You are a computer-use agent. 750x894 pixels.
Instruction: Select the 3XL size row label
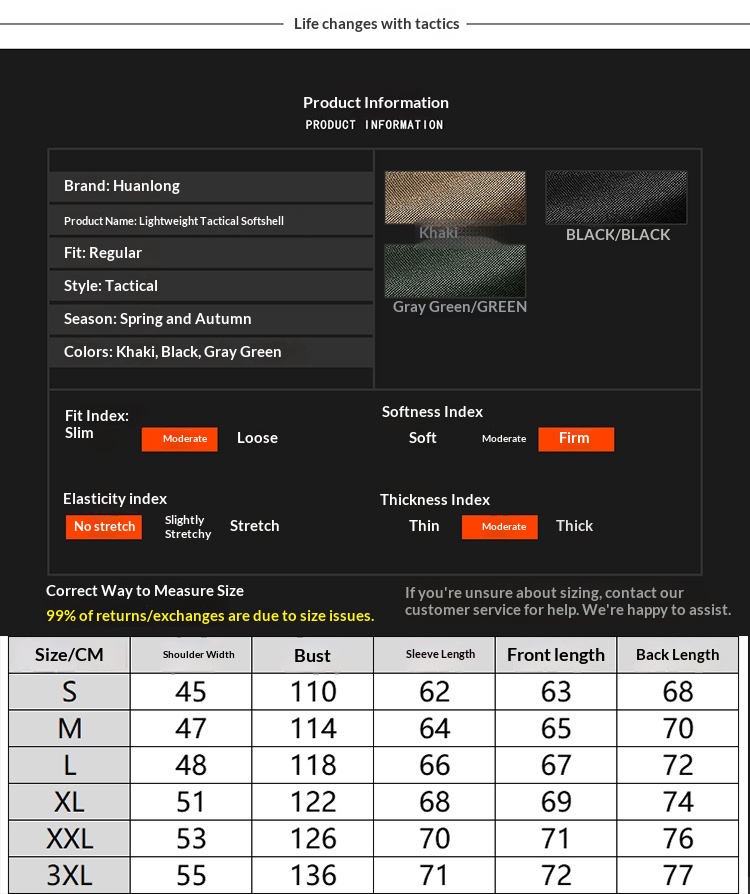coord(69,876)
